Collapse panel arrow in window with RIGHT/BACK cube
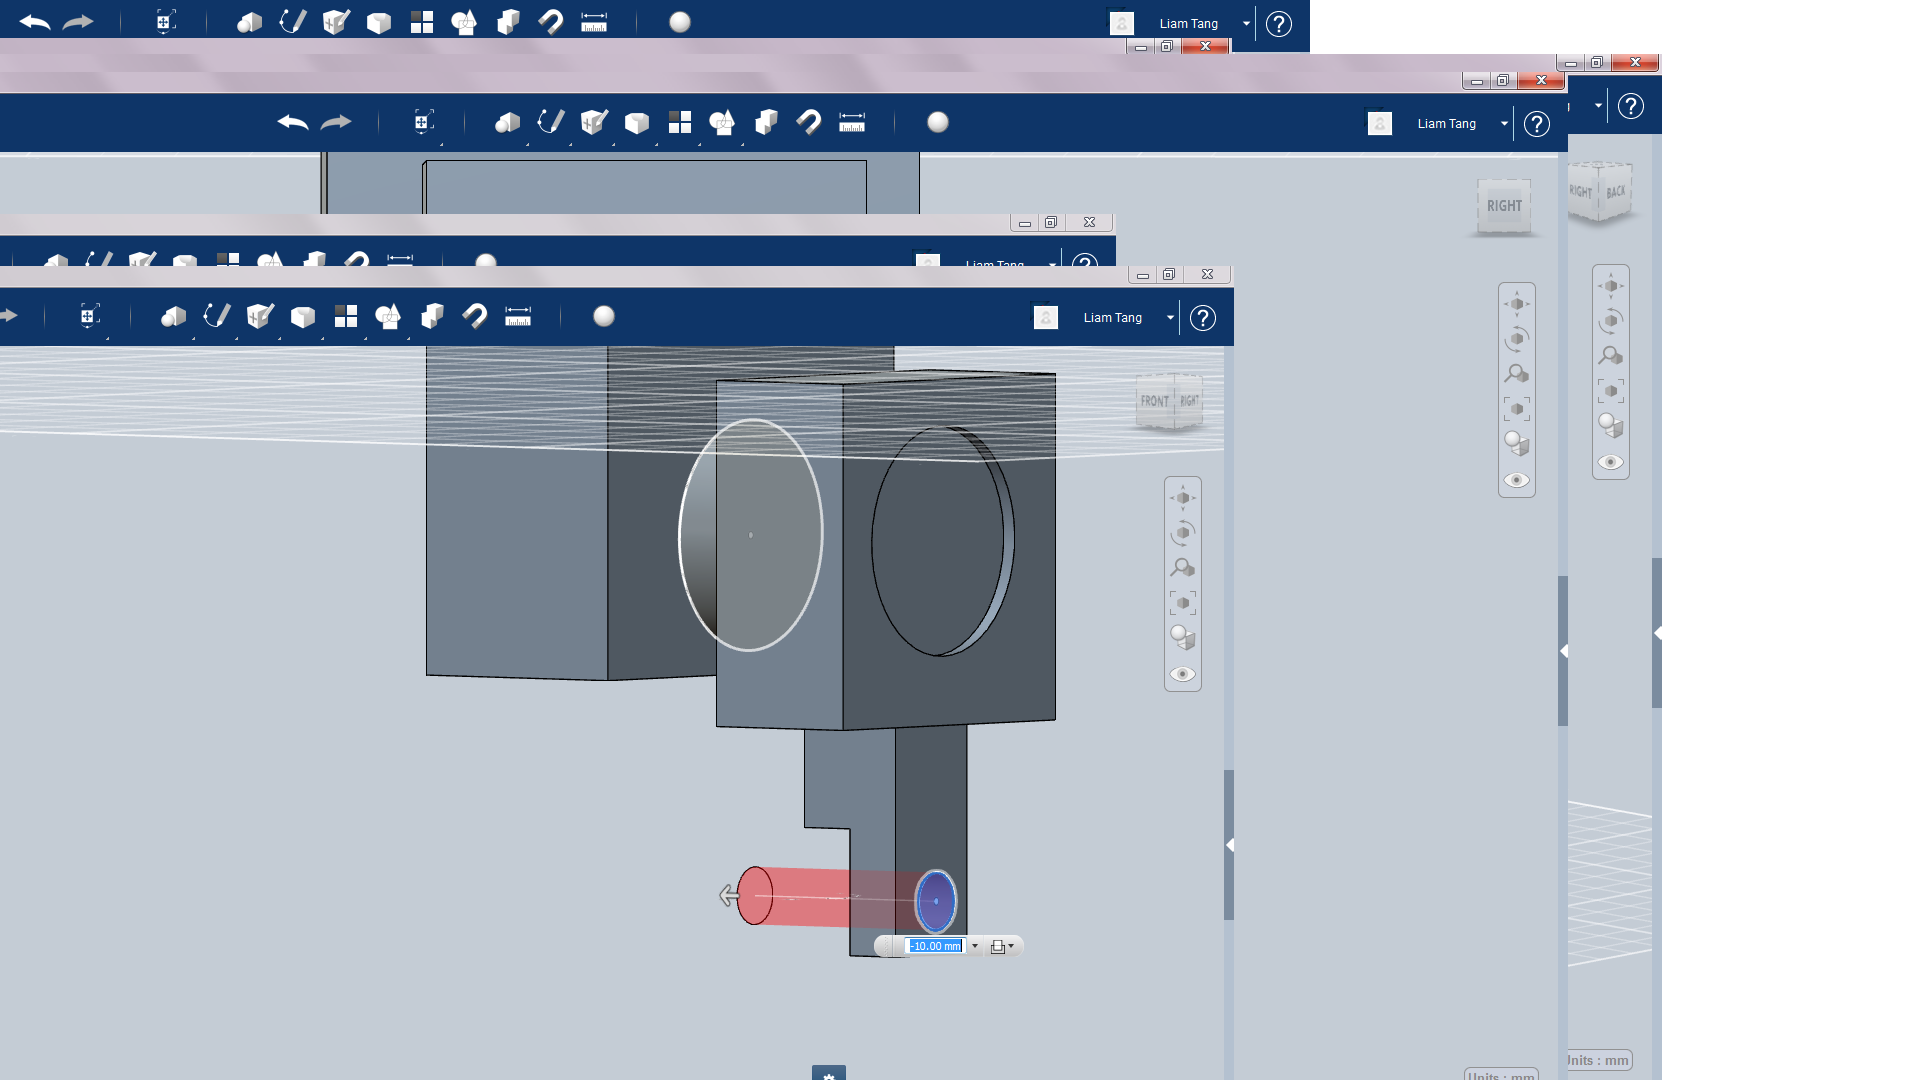This screenshot has width=1920, height=1080. [1657, 633]
